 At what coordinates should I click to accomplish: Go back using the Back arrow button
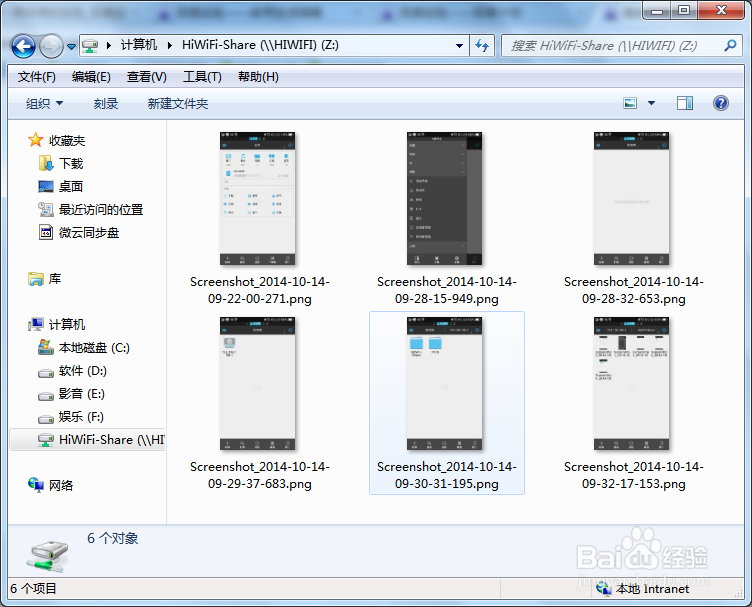tap(23, 47)
